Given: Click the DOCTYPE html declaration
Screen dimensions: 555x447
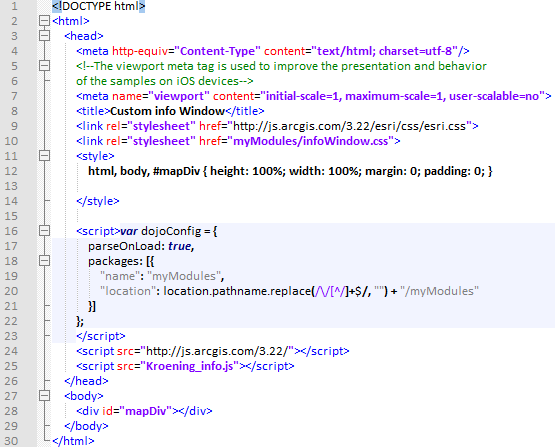Looking at the screenshot, I should point(98,6).
